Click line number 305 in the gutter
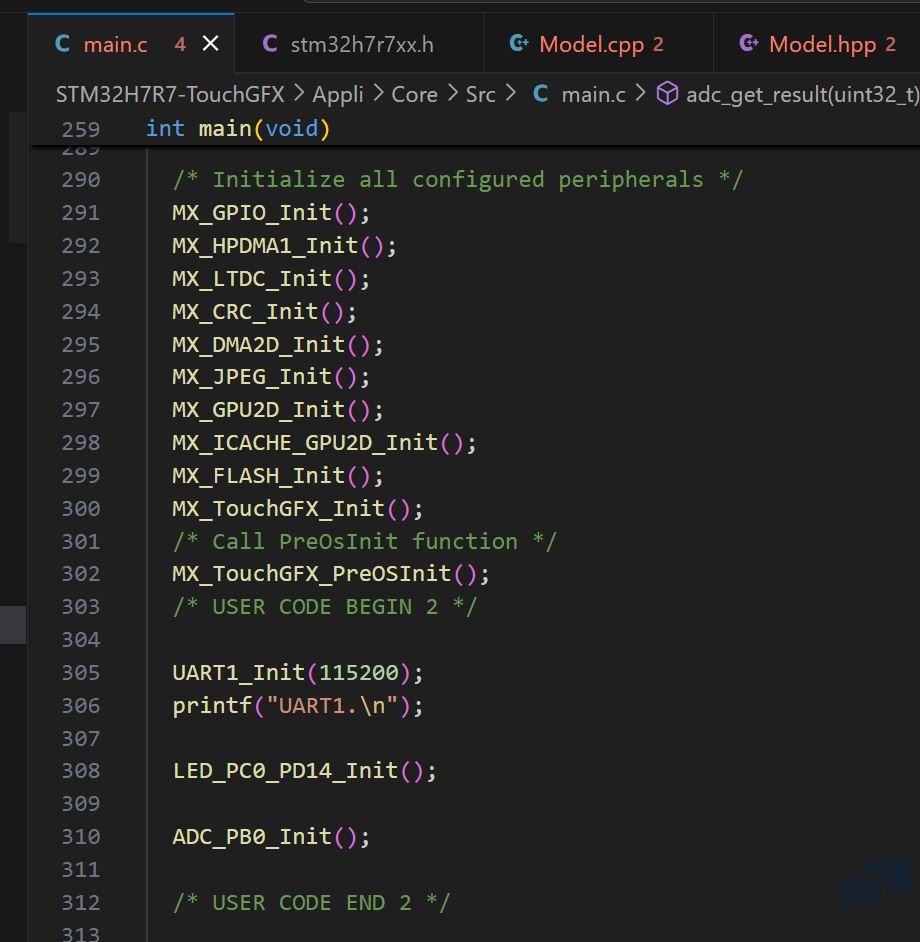920x942 pixels. point(81,672)
